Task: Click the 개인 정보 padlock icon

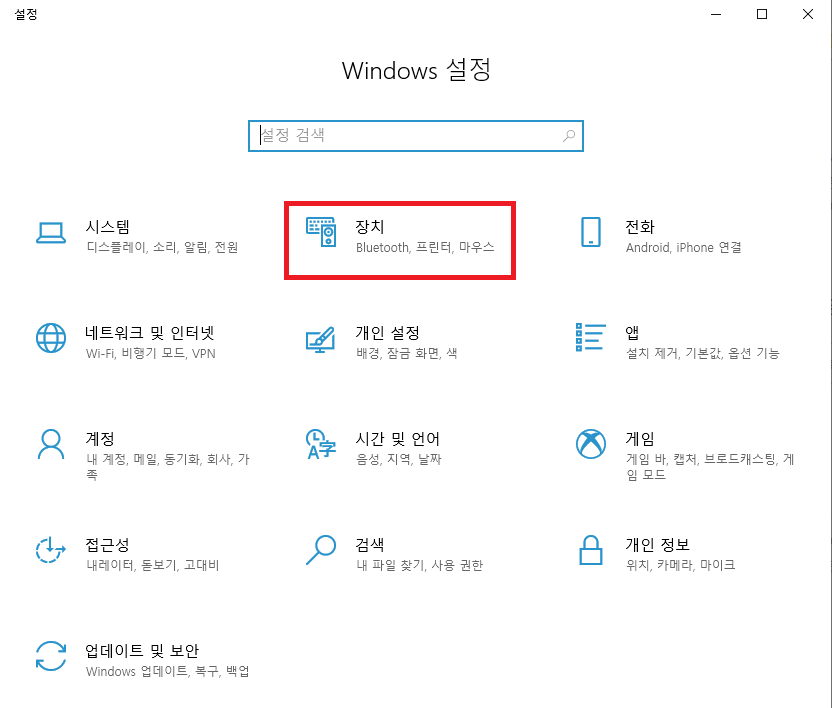Action: (x=591, y=550)
